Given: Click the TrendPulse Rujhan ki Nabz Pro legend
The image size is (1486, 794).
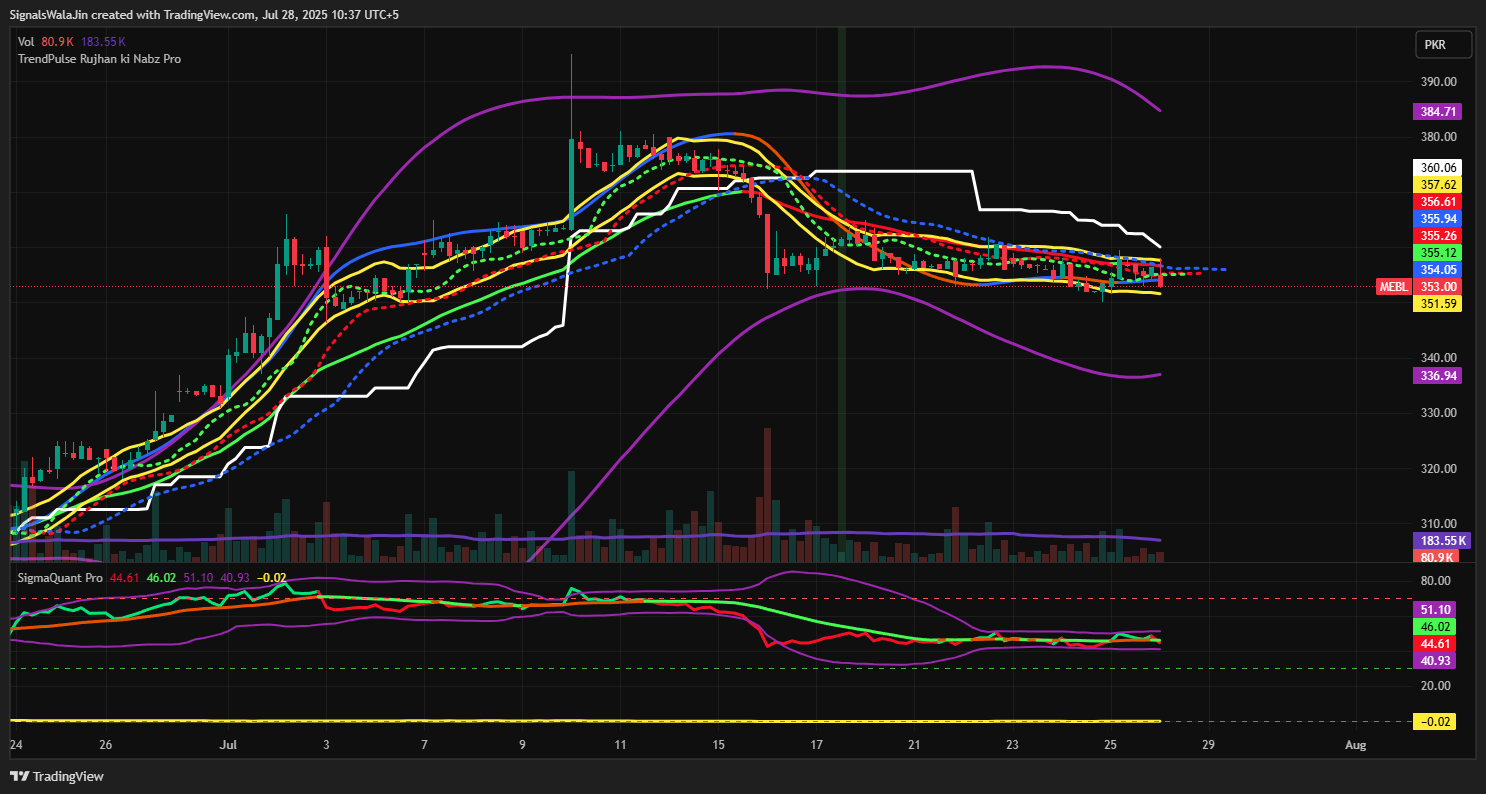Looking at the screenshot, I should click(100, 59).
